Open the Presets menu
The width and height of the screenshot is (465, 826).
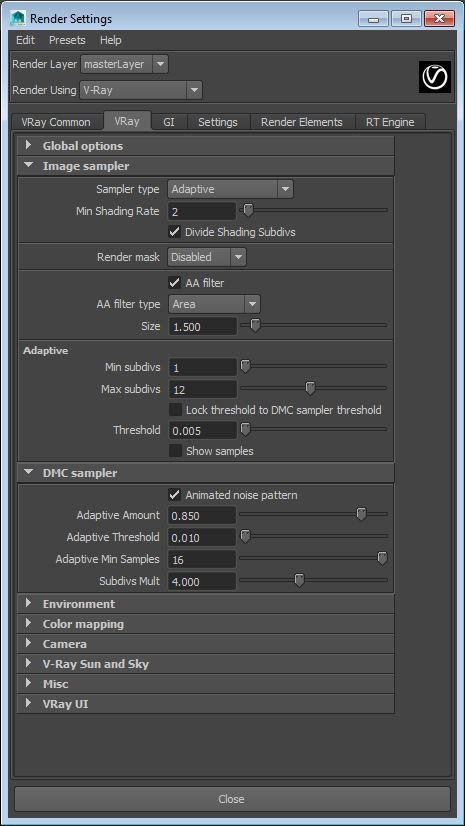point(67,40)
